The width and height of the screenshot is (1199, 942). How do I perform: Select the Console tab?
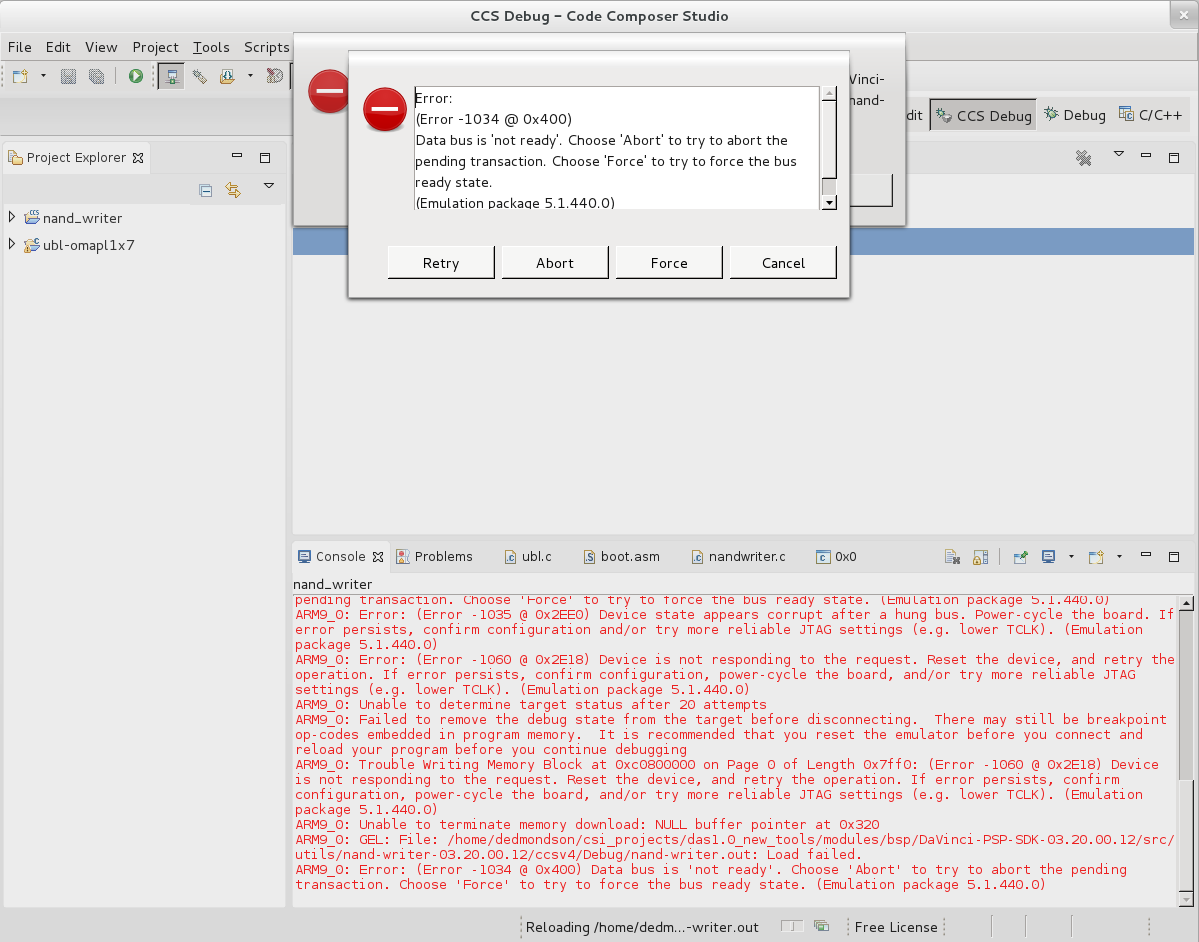click(340, 557)
